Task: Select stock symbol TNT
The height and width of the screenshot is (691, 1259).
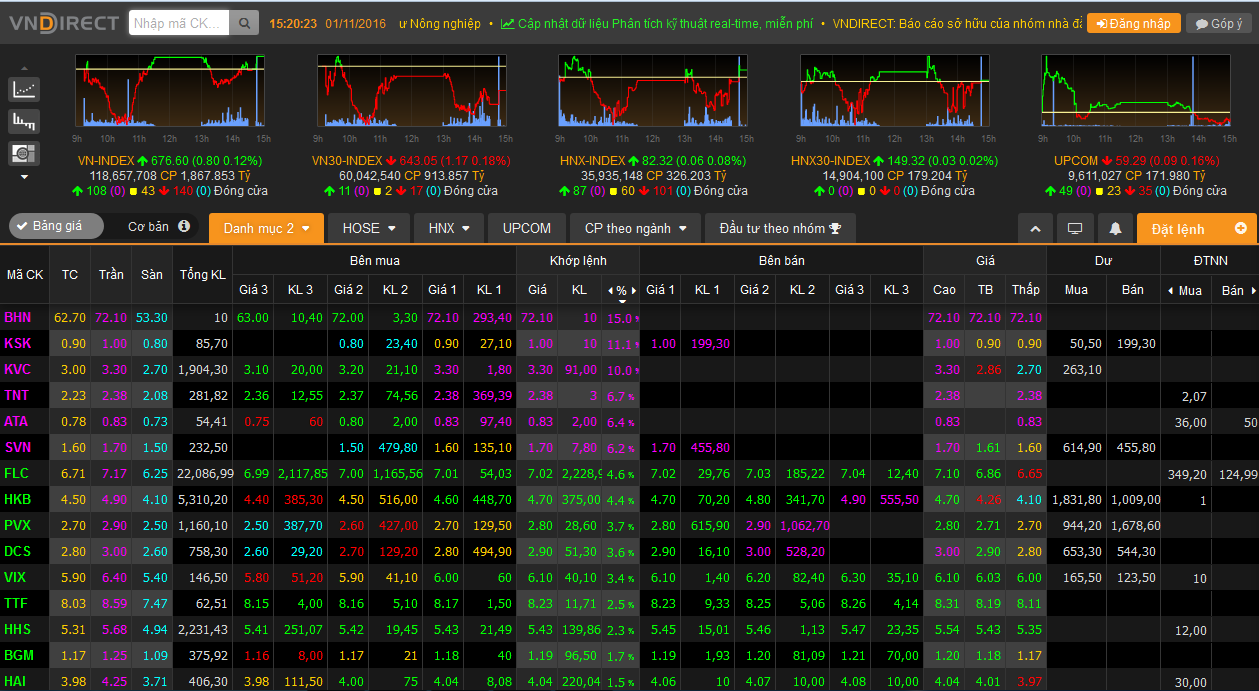Action: [17, 395]
